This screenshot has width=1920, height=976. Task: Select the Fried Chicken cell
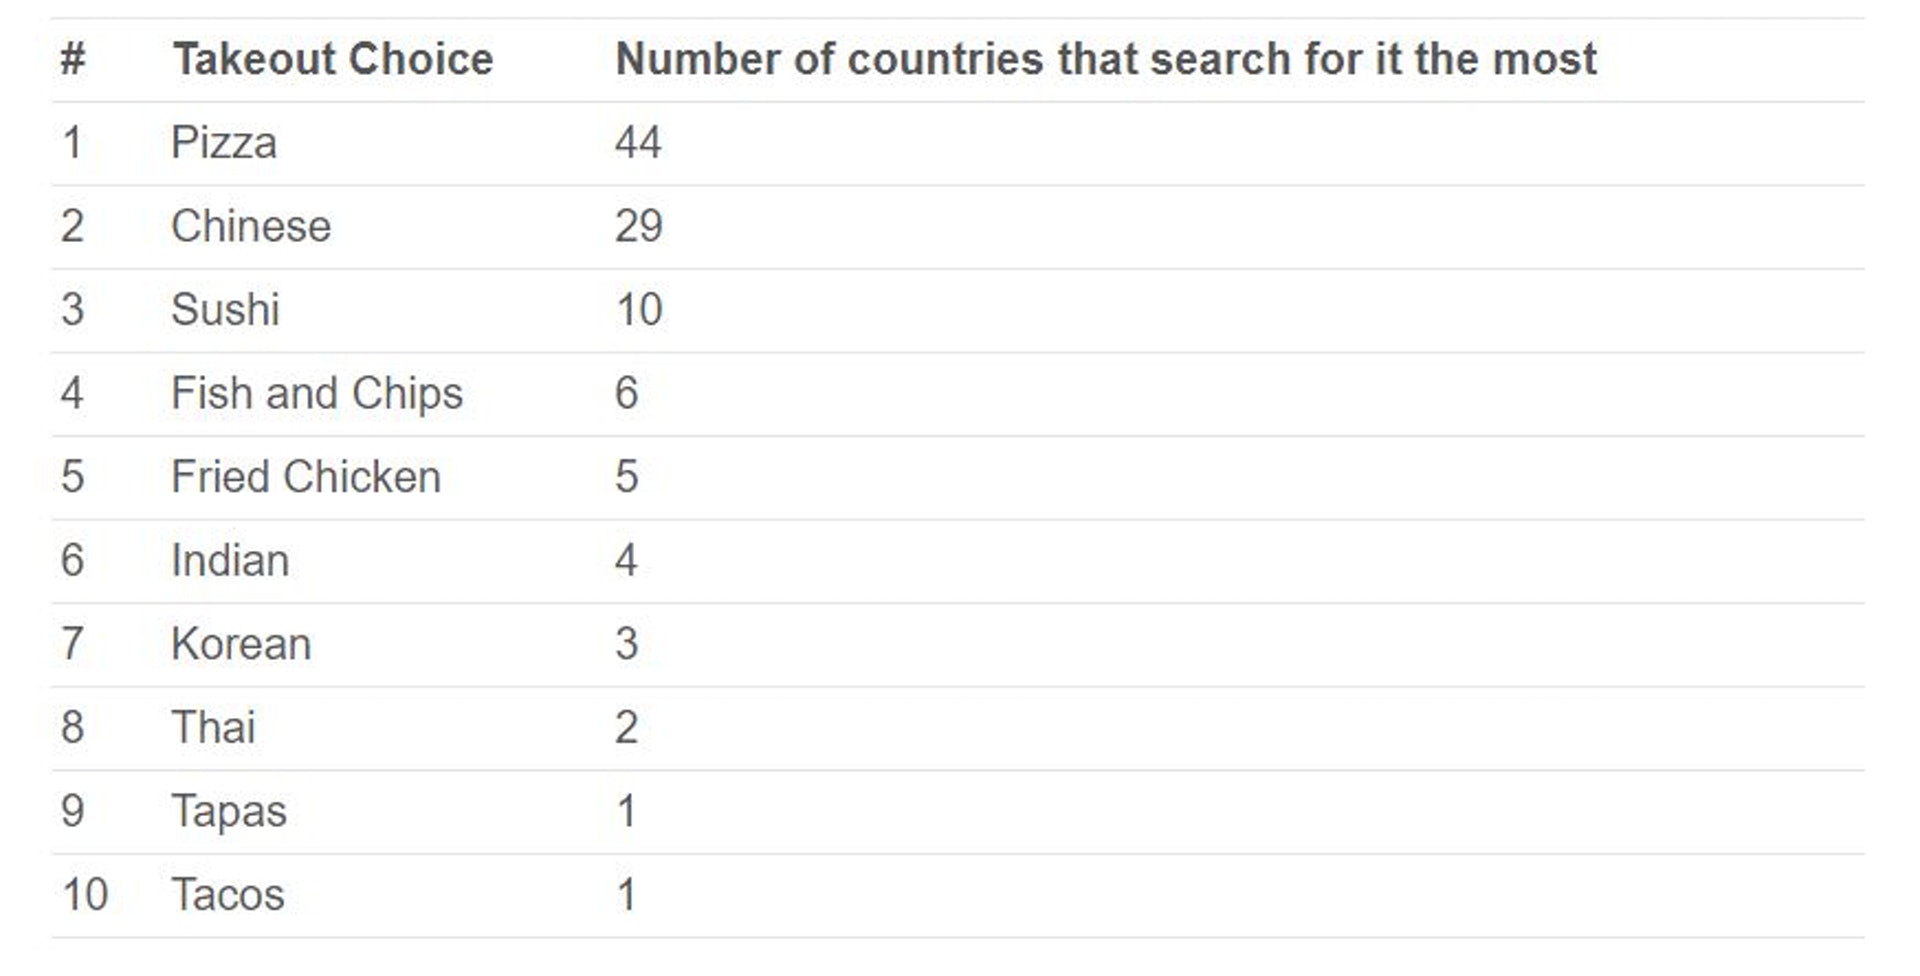click(x=306, y=476)
